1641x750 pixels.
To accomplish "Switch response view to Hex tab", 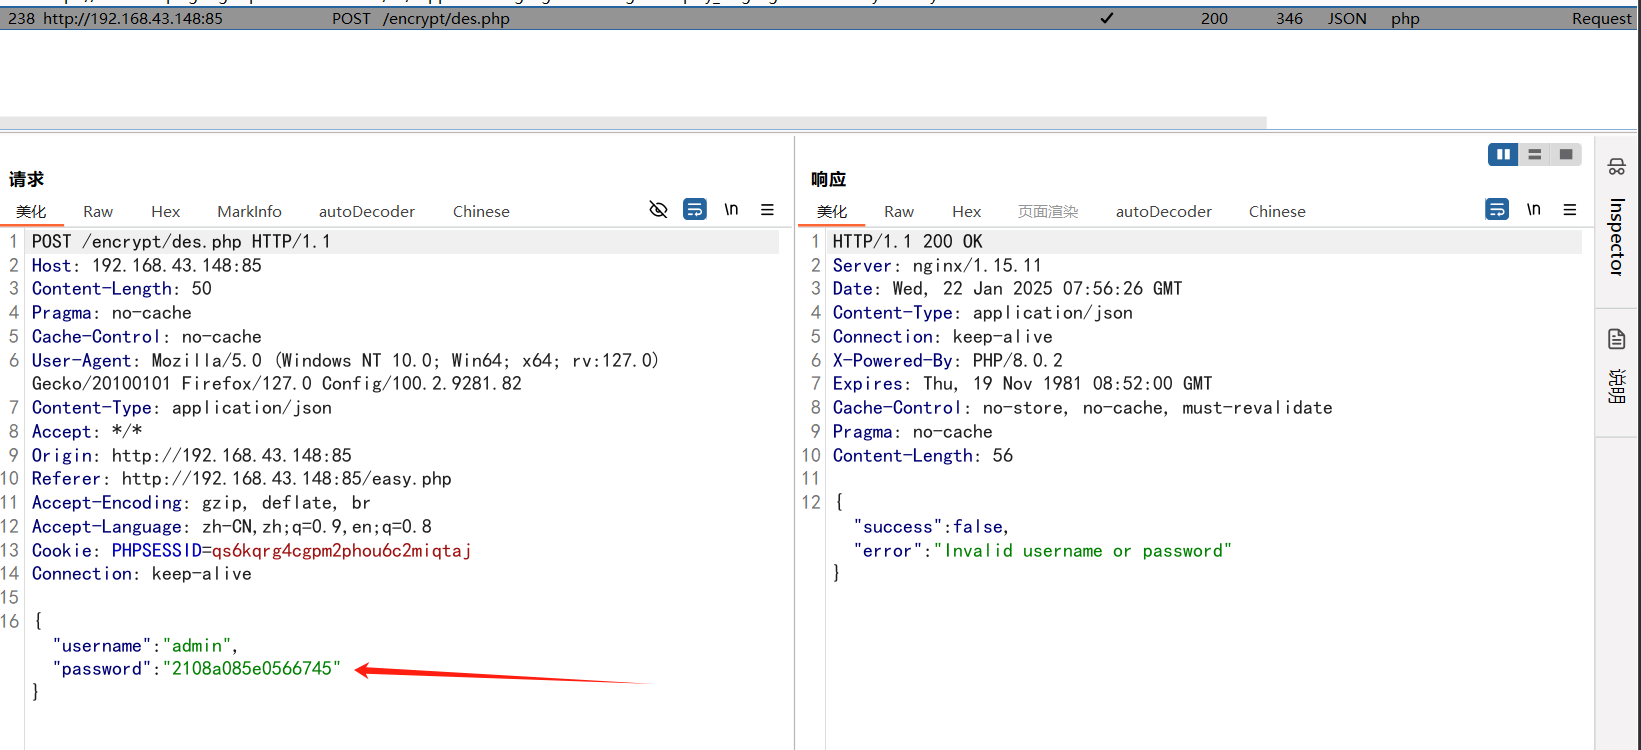I will point(967,211).
